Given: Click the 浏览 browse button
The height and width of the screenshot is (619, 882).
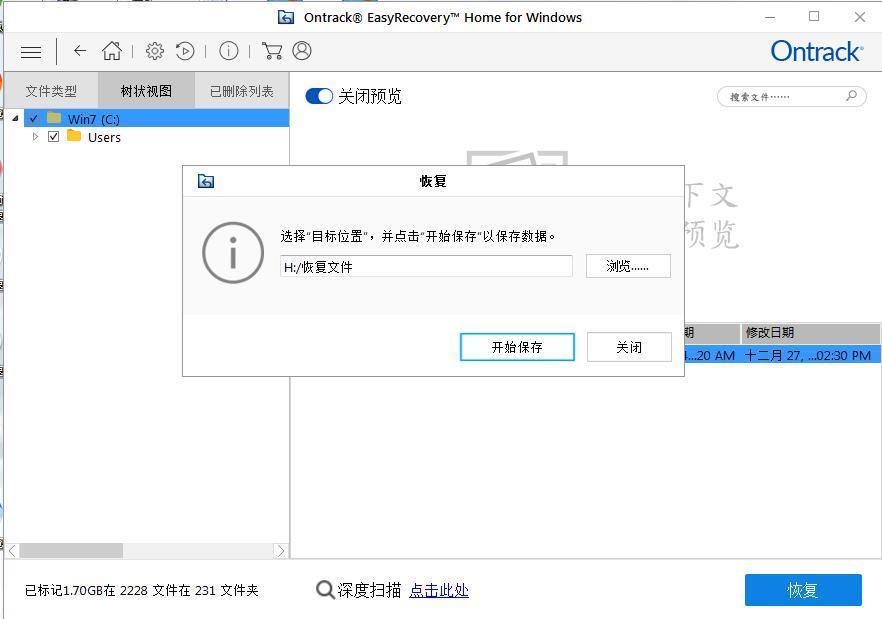Looking at the screenshot, I should point(628,266).
